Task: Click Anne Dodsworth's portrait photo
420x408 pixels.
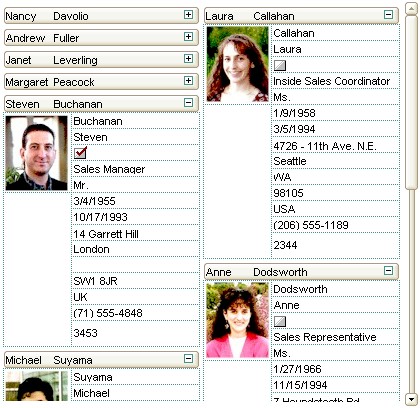Action: click(x=237, y=320)
